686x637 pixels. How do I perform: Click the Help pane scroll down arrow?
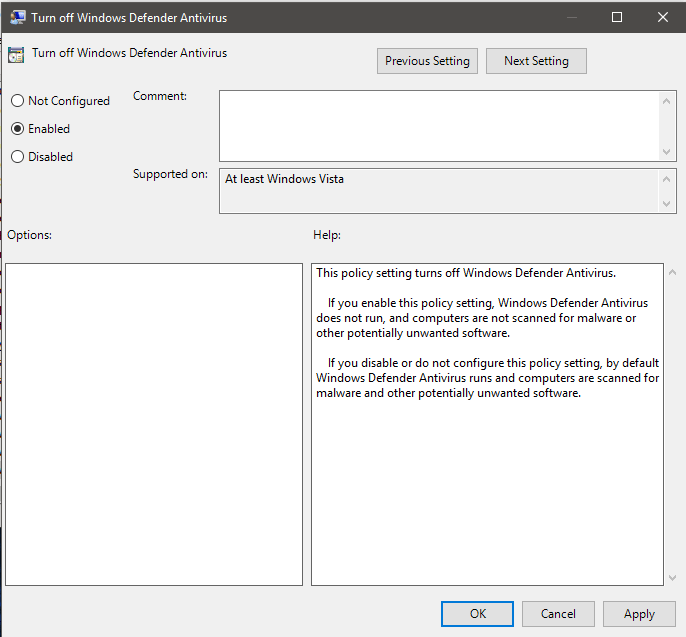pos(672,578)
